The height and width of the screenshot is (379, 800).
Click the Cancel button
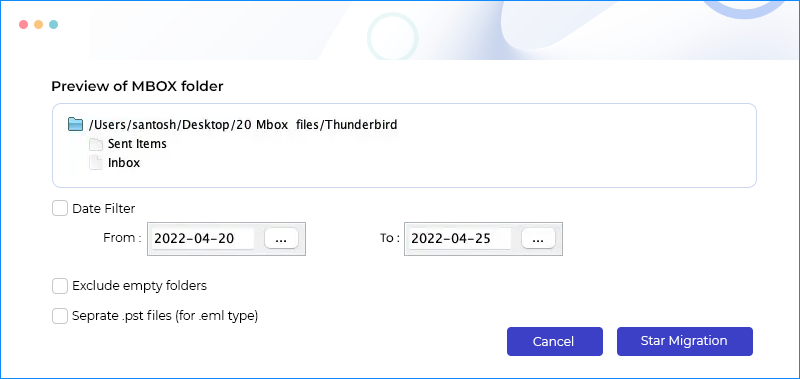(x=555, y=341)
